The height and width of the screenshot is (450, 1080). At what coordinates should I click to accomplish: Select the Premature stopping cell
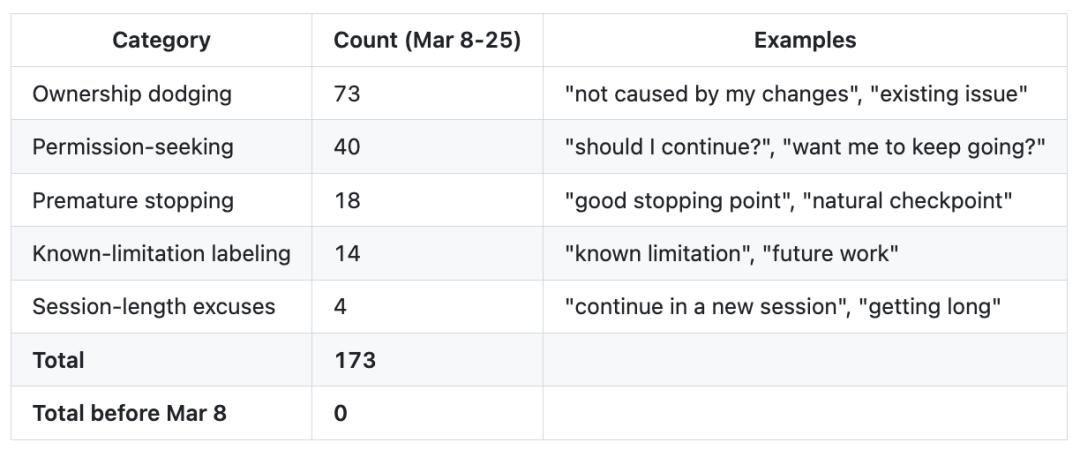[133, 200]
